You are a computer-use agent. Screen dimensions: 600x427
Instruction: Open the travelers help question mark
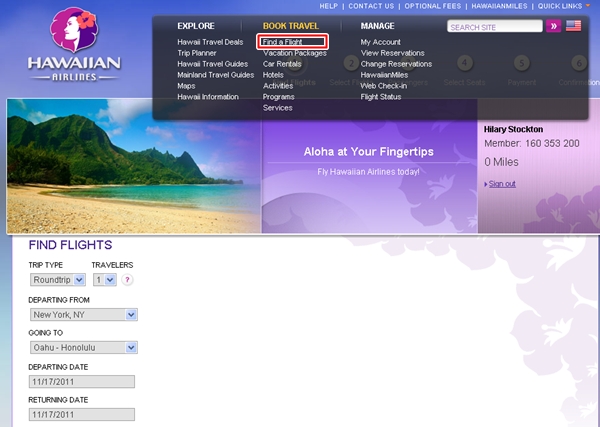coord(127,280)
